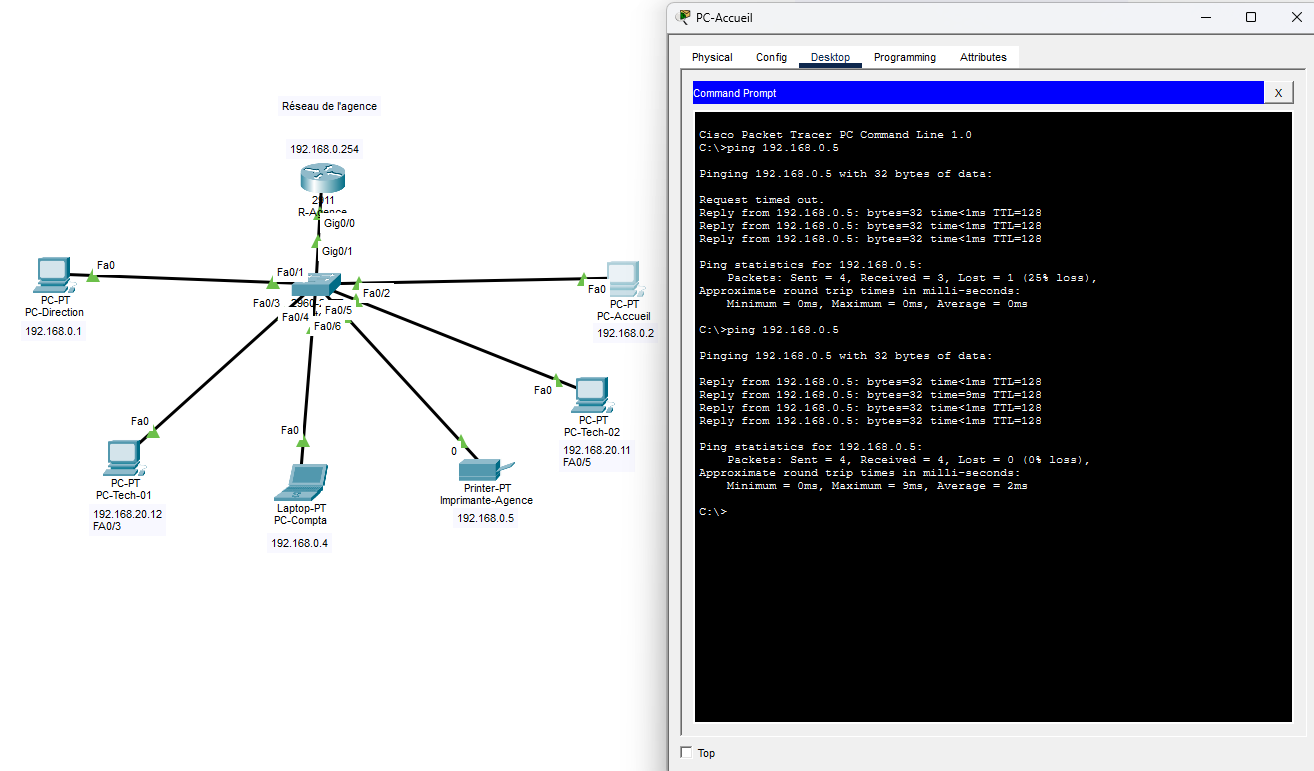Select the printer's 192.168.0.5 label
The height and width of the screenshot is (771, 1314).
486,518
